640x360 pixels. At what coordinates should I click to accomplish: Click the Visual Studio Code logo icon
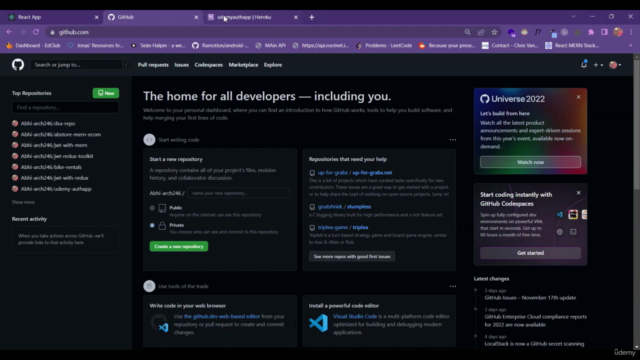(318, 323)
